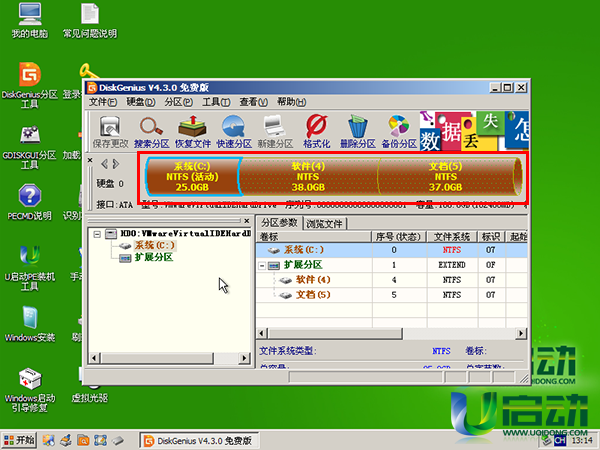Launch Windows启动引导修复 desktop icon

29,390
